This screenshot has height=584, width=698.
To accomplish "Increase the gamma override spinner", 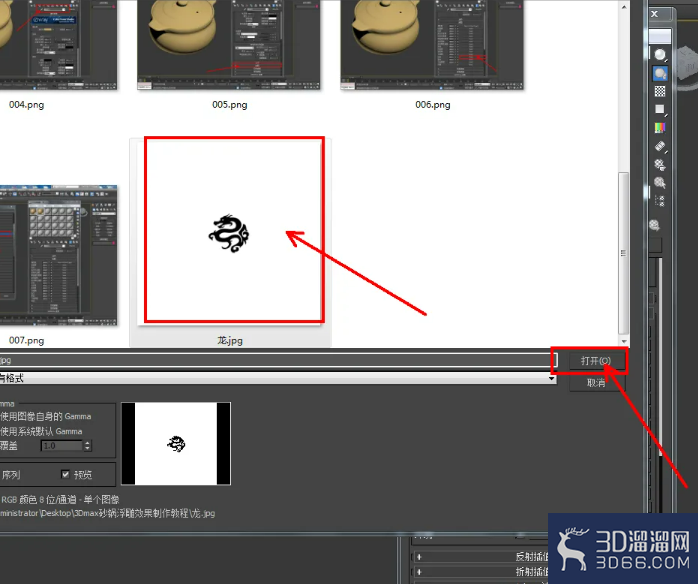I will tap(88, 443).
